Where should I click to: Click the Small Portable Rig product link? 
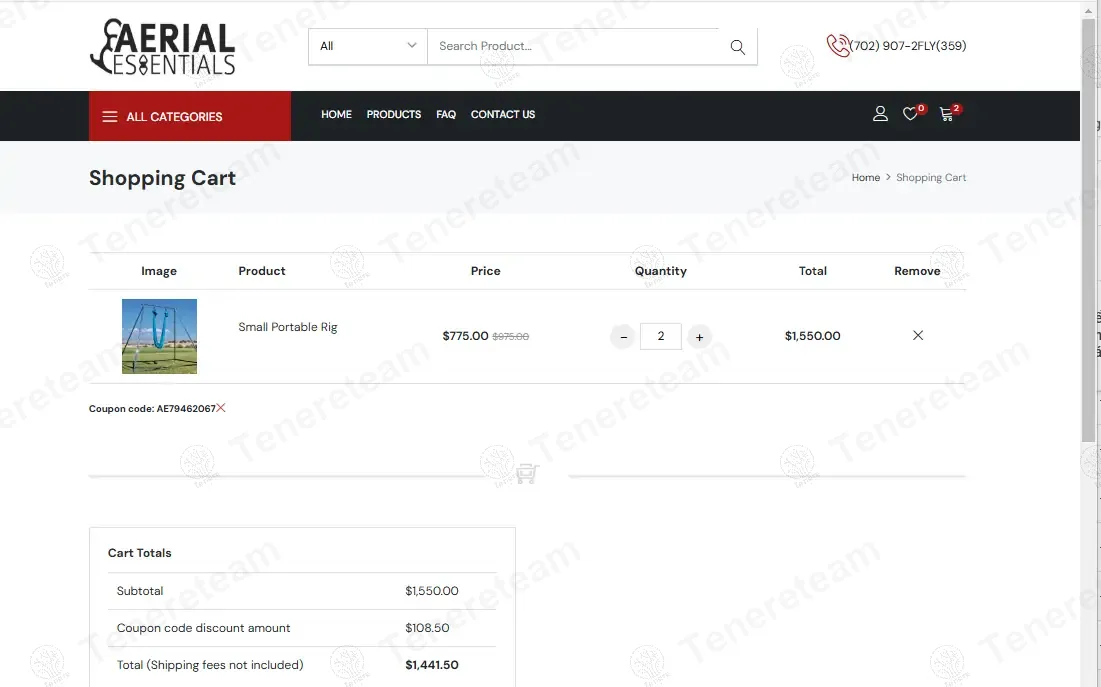pyautogui.click(x=287, y=327)
